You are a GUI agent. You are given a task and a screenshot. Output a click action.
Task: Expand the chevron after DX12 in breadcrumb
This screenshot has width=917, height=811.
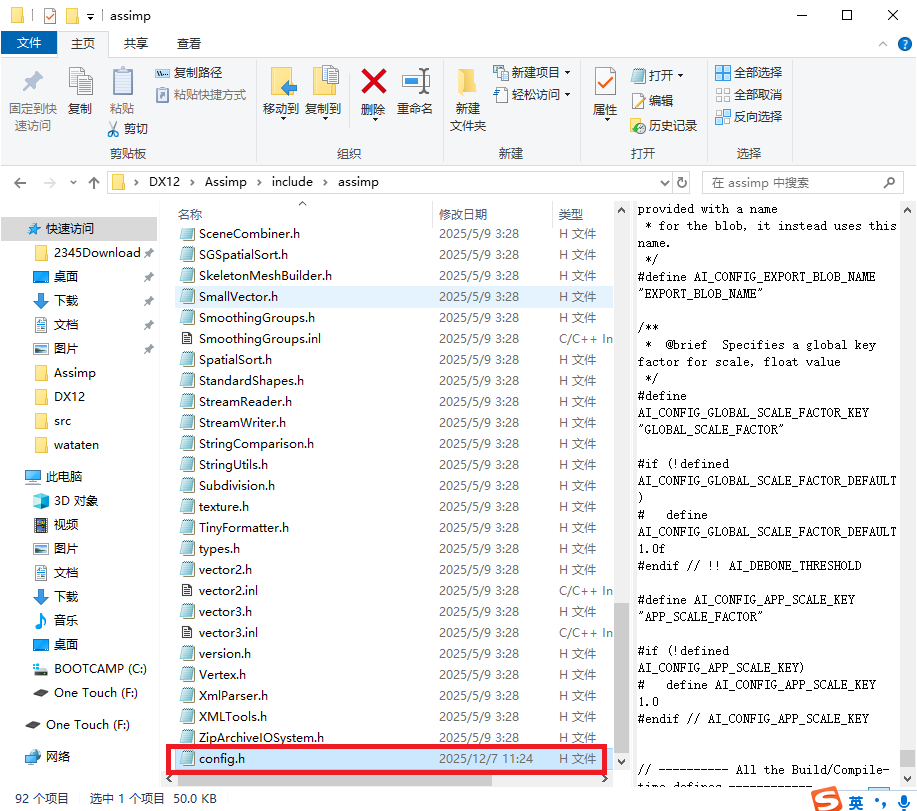coord(192,182)
